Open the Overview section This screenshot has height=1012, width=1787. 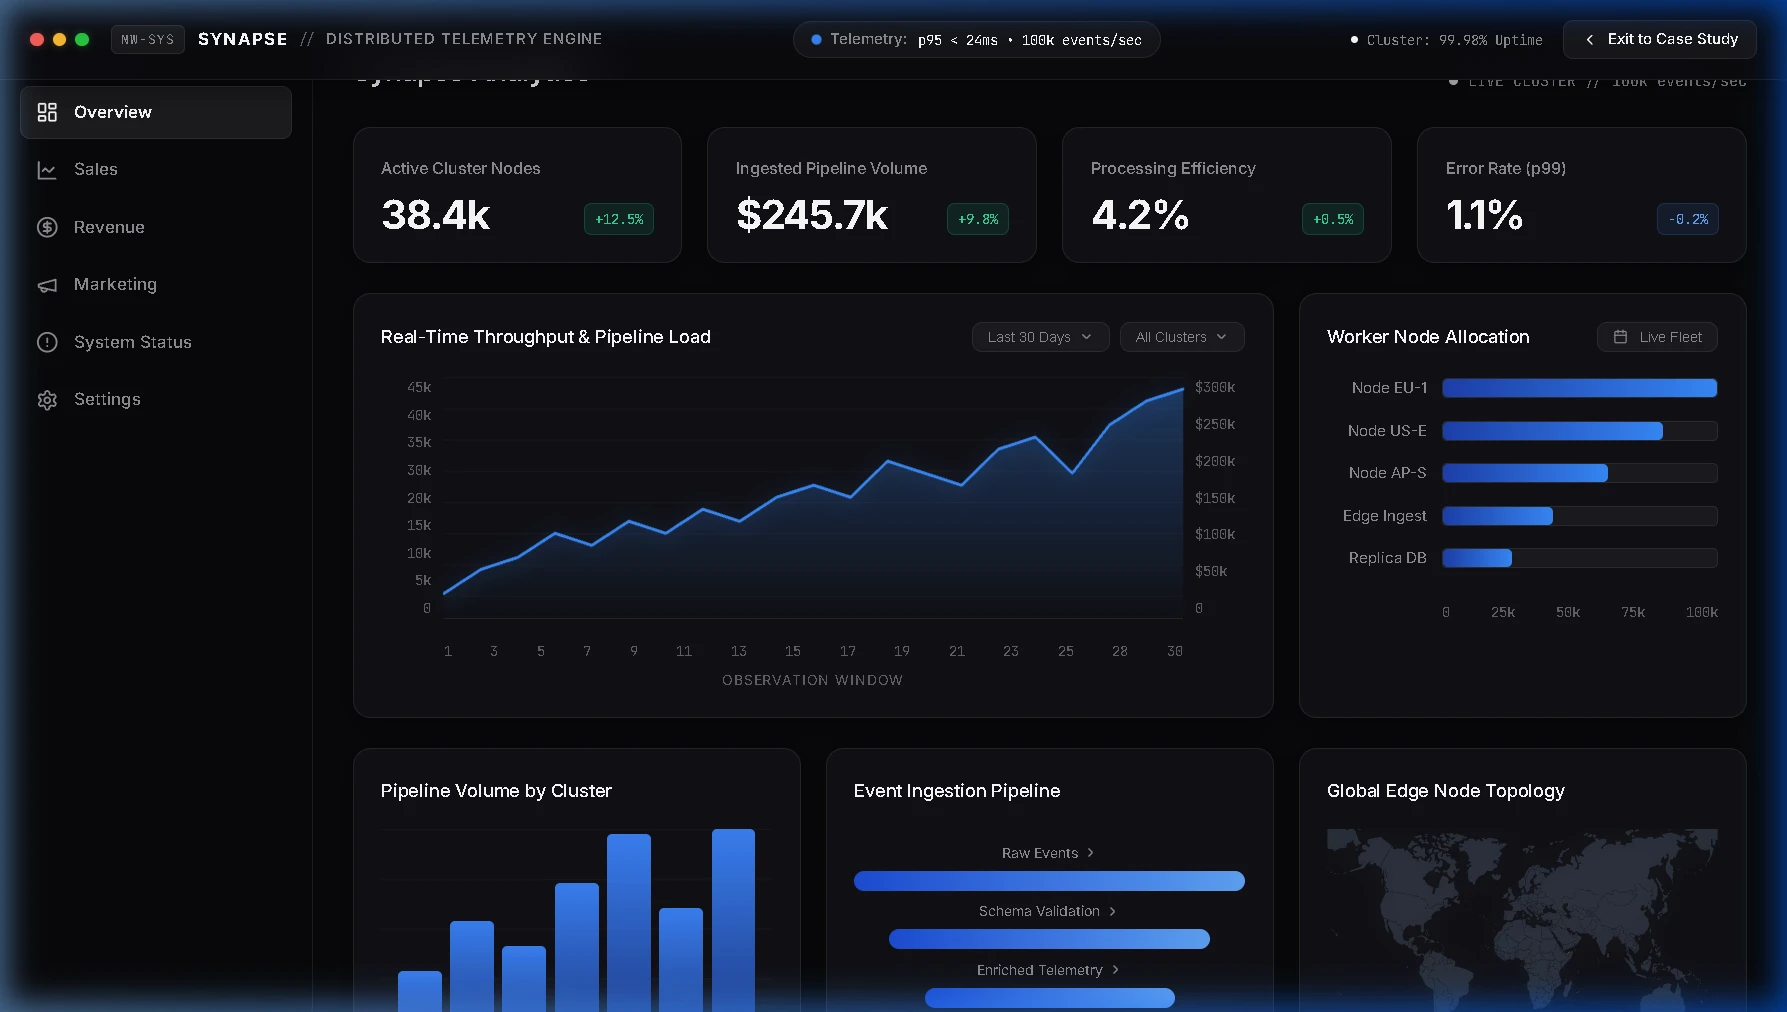(156, 112)
